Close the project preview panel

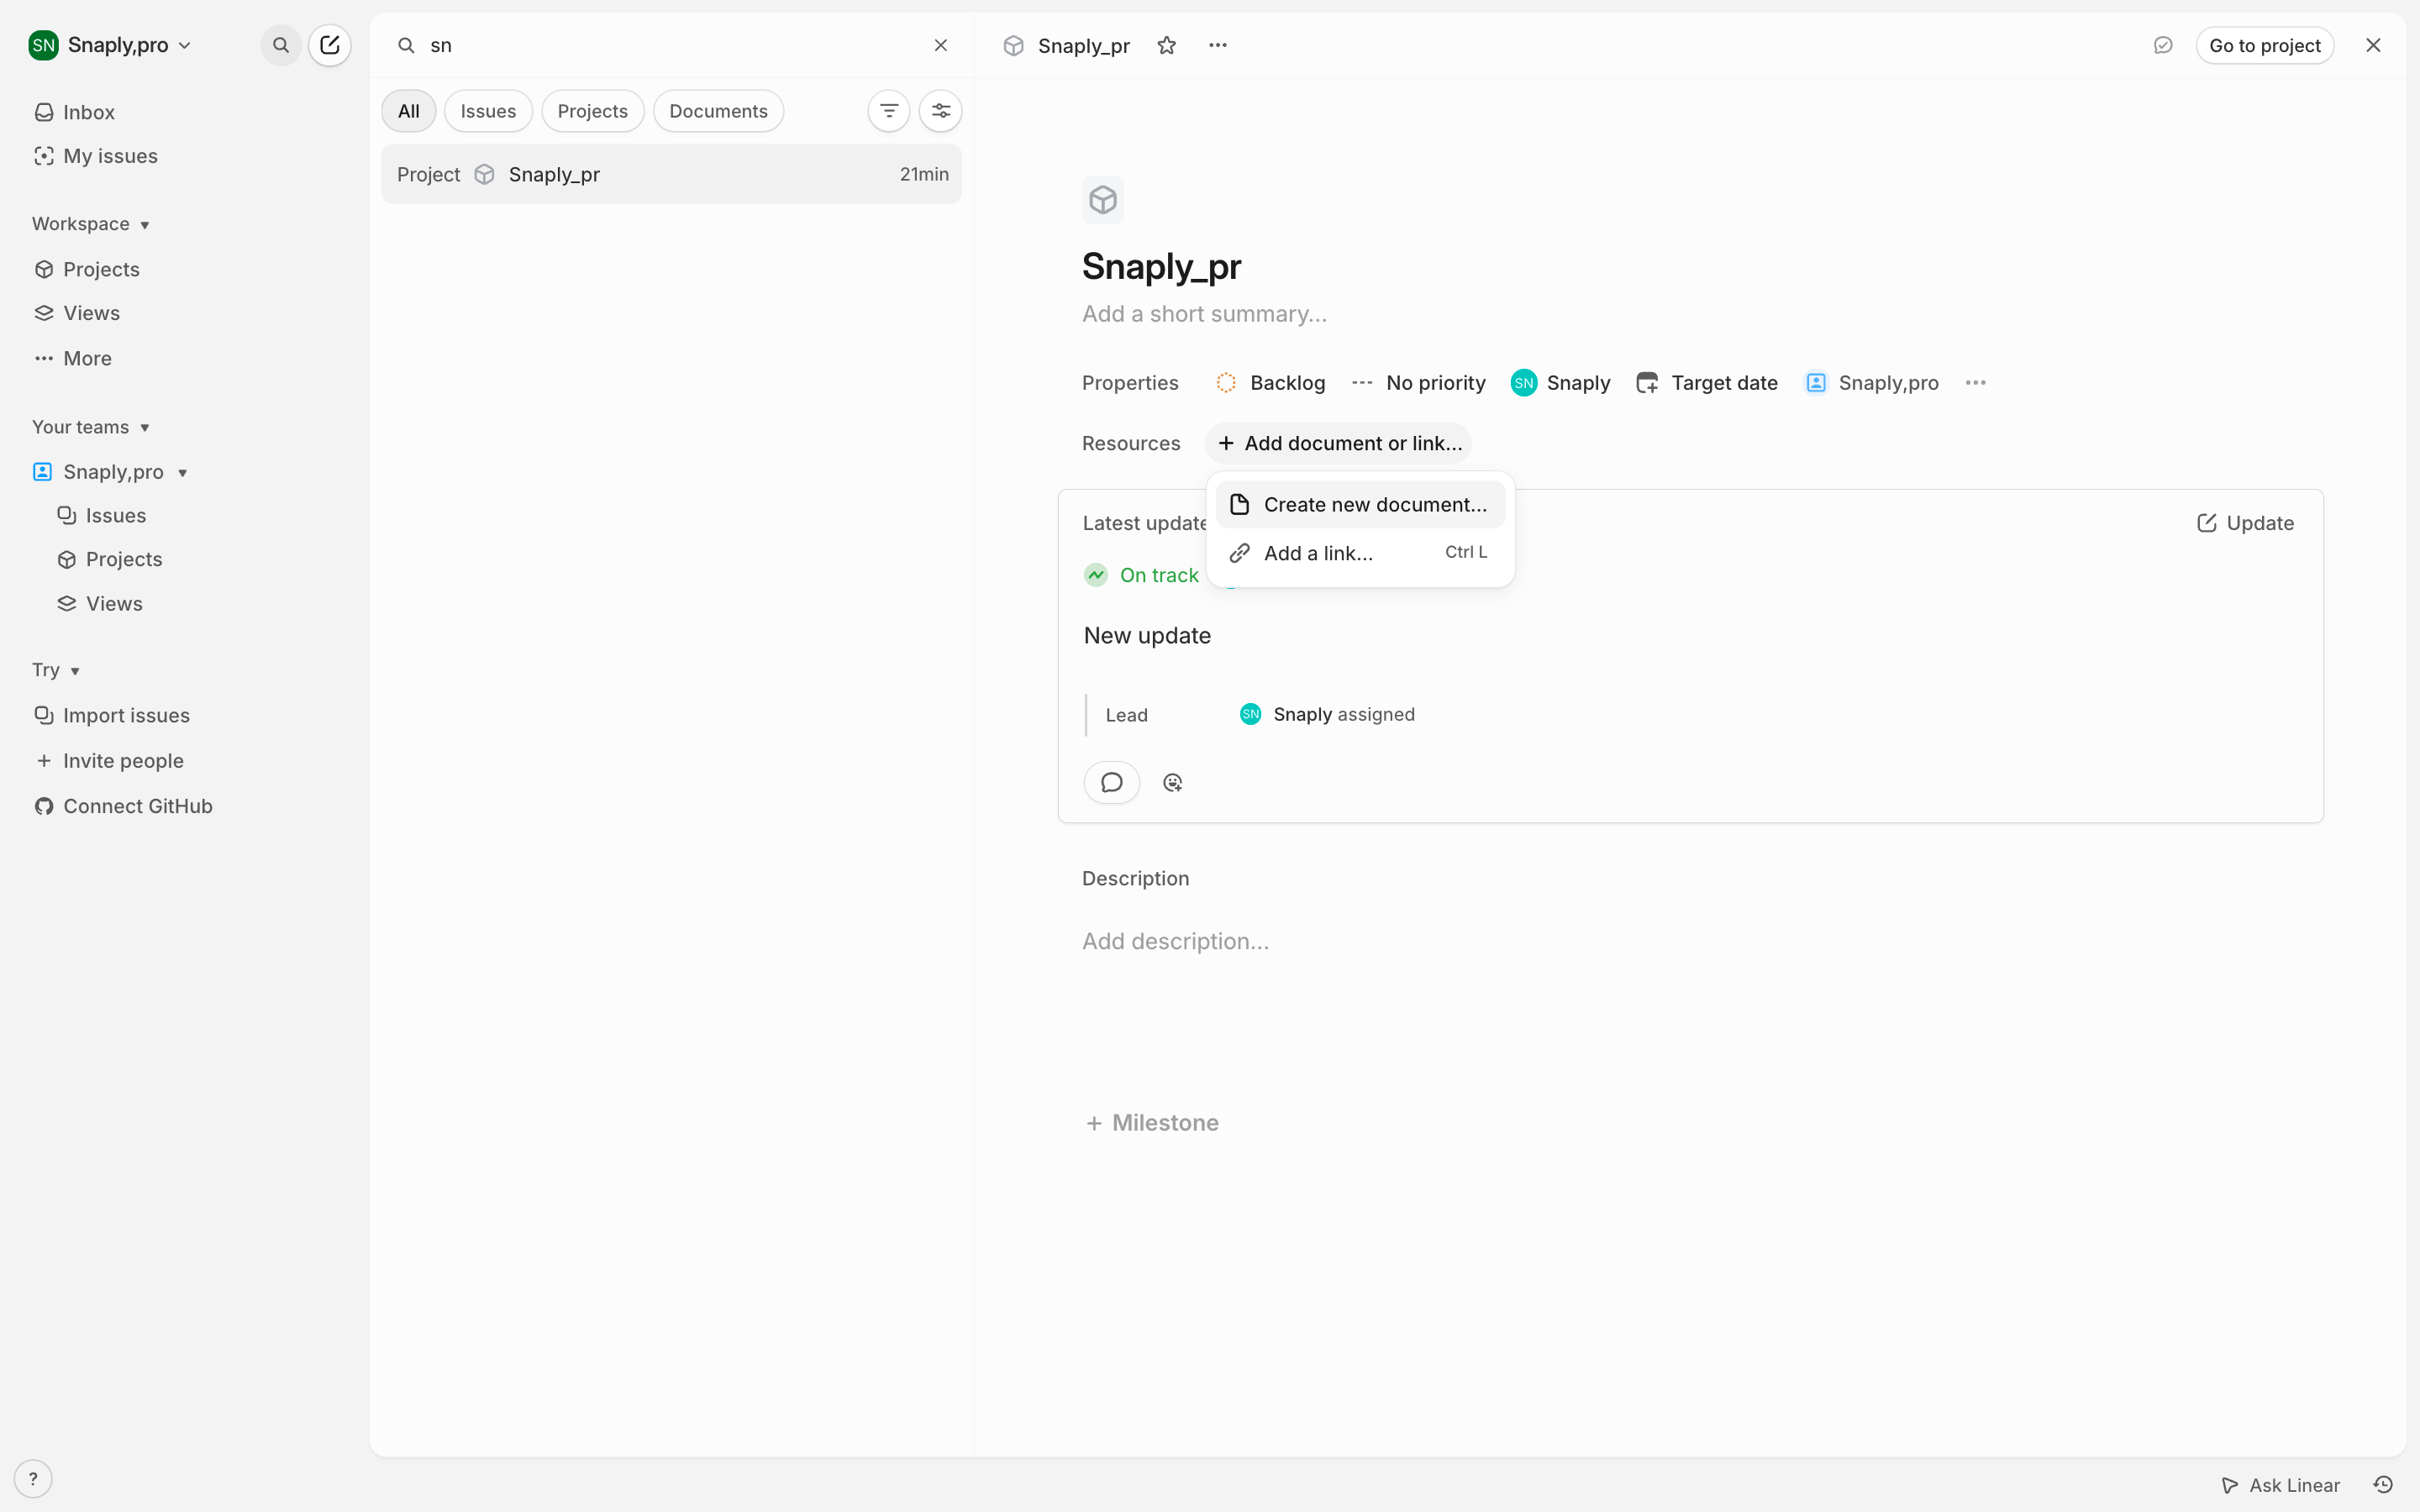(x=2372, y=45)
